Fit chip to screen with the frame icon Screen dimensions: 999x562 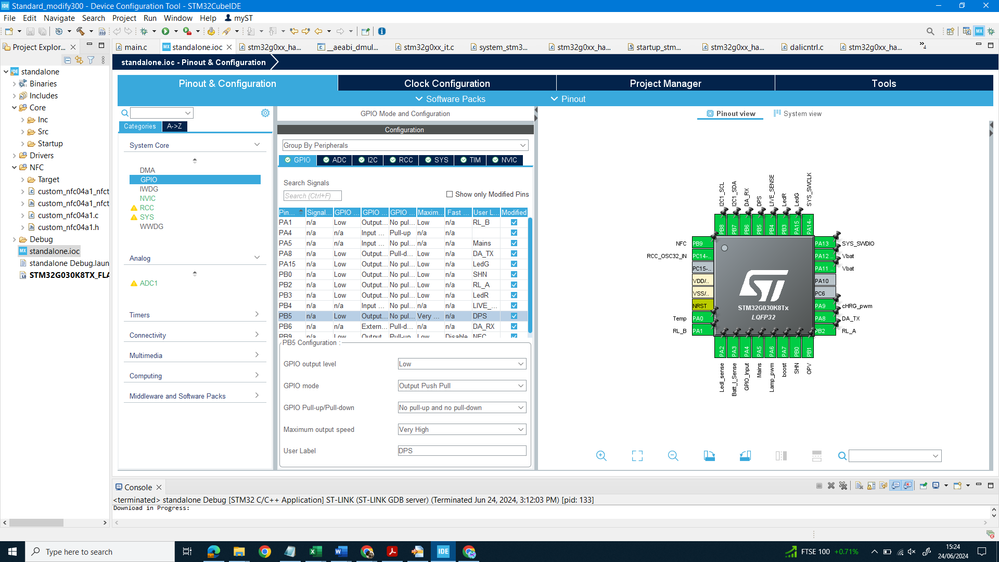click(637, 456)
